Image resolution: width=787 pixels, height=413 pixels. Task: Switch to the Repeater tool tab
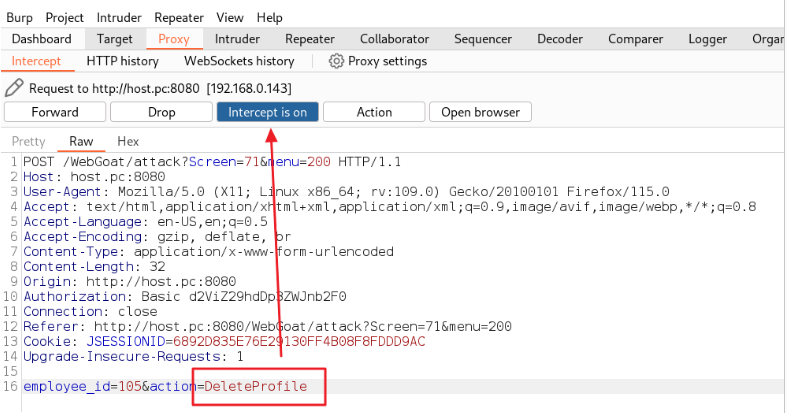310,39
